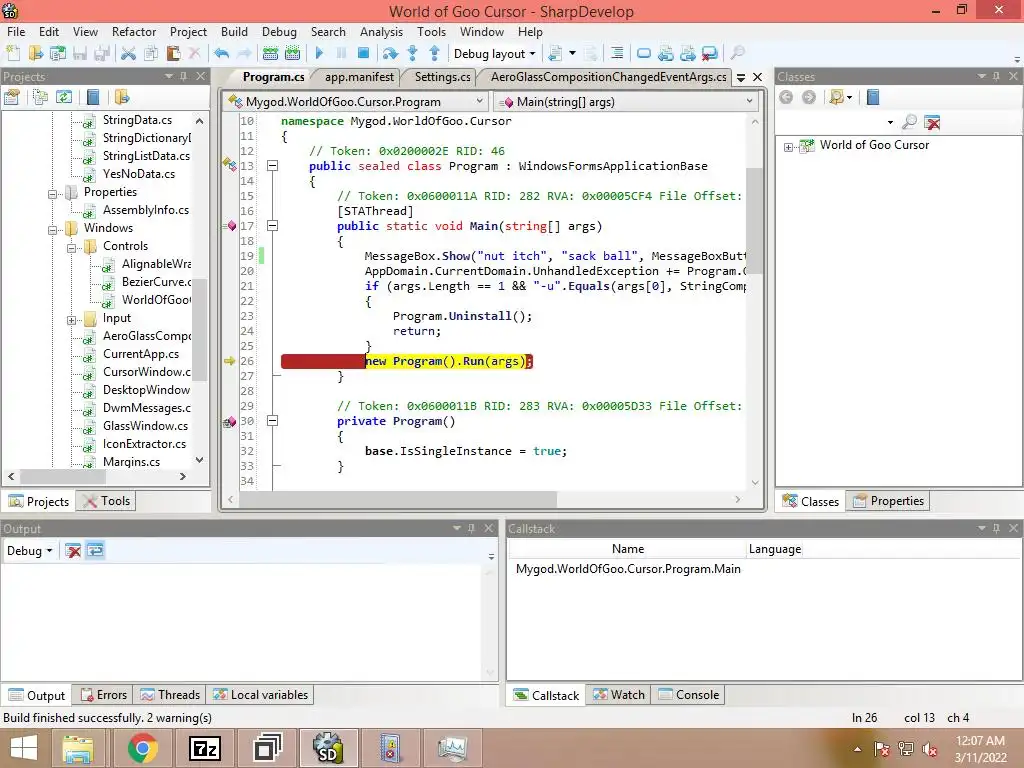The width and height of the screenshot is (1024, 768).
Task: Switch to the Tools panel tab
Action: point(108,501)
